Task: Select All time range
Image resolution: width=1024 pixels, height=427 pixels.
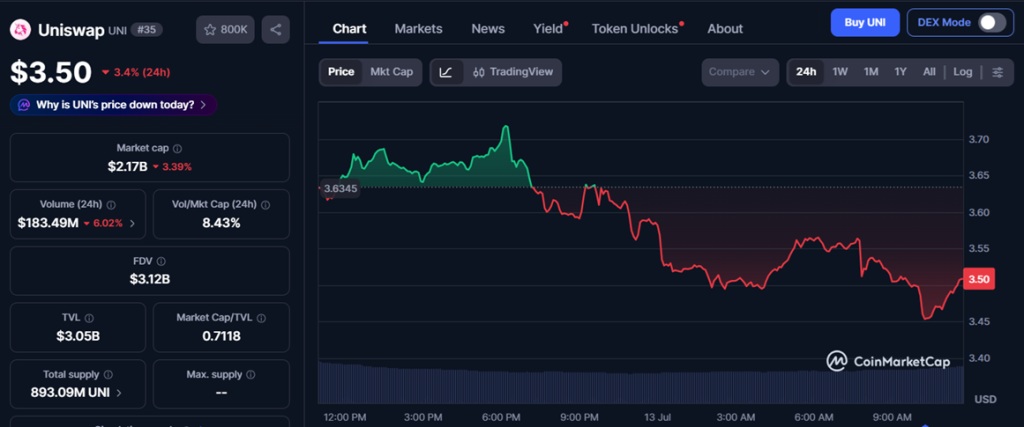Action: point(929,72)
